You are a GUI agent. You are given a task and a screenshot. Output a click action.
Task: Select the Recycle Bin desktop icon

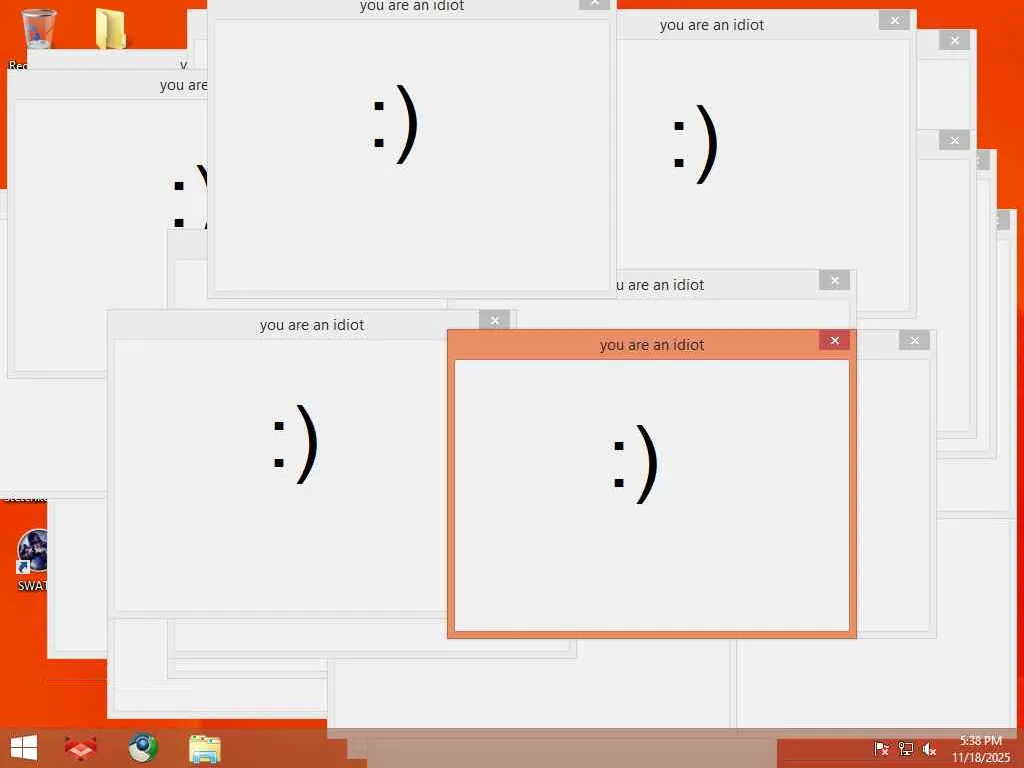[x=38, y=29]
